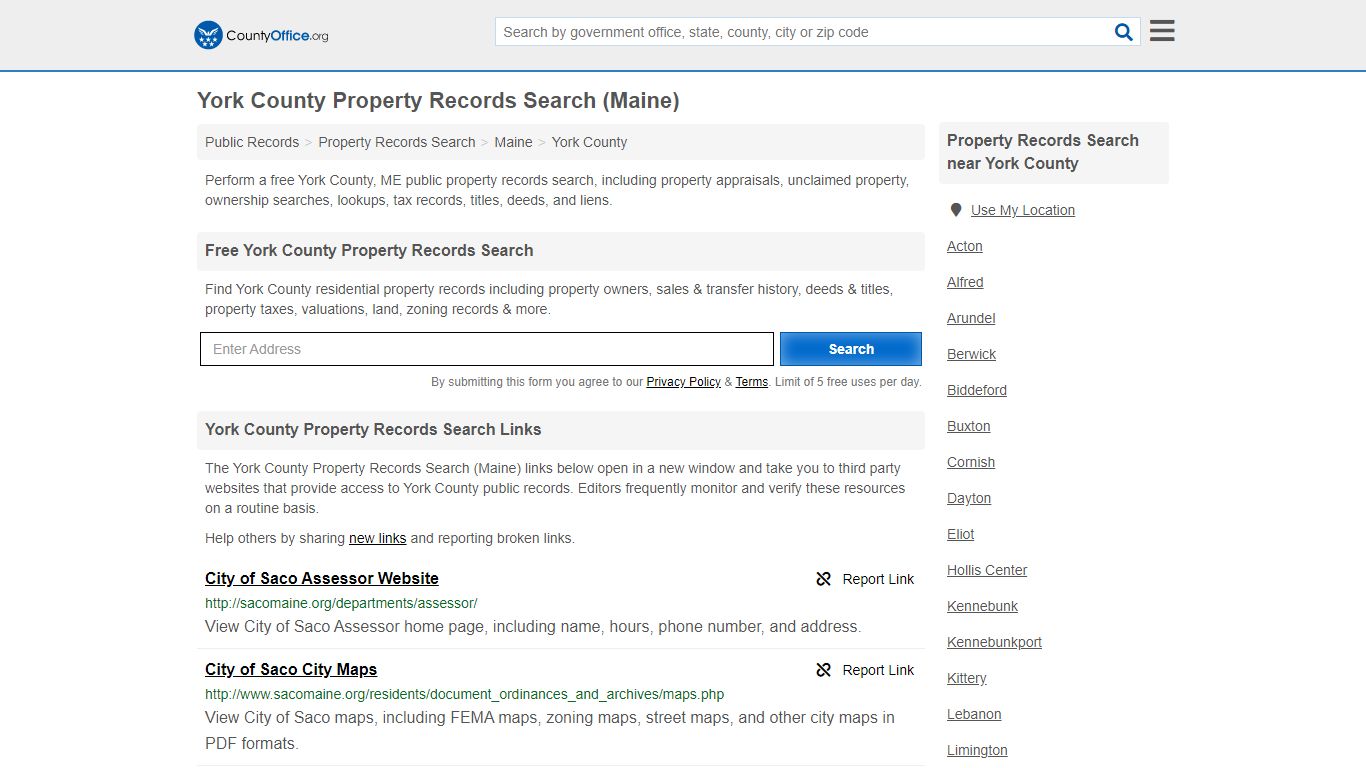Open the Property Records Search breadcrumb
This screenshot has height=768, width=1366.
pyautogui.click(x=397, y=142)
